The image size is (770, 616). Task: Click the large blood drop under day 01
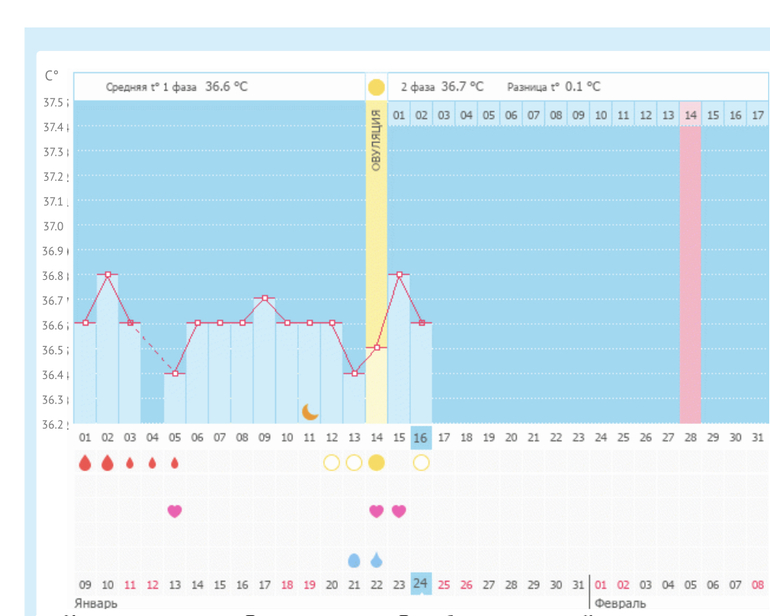tap(85, 463)
